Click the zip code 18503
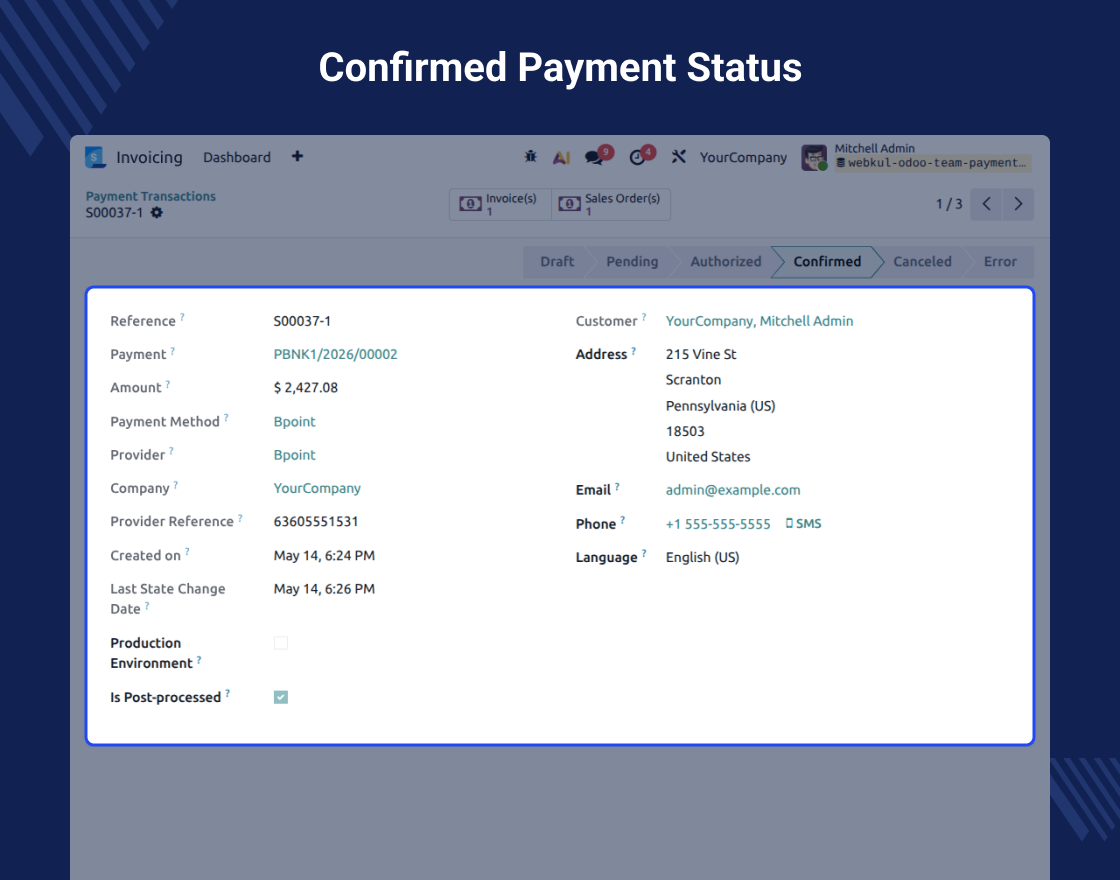Screen dimensions: 1120x880 [x=685, y=431]
